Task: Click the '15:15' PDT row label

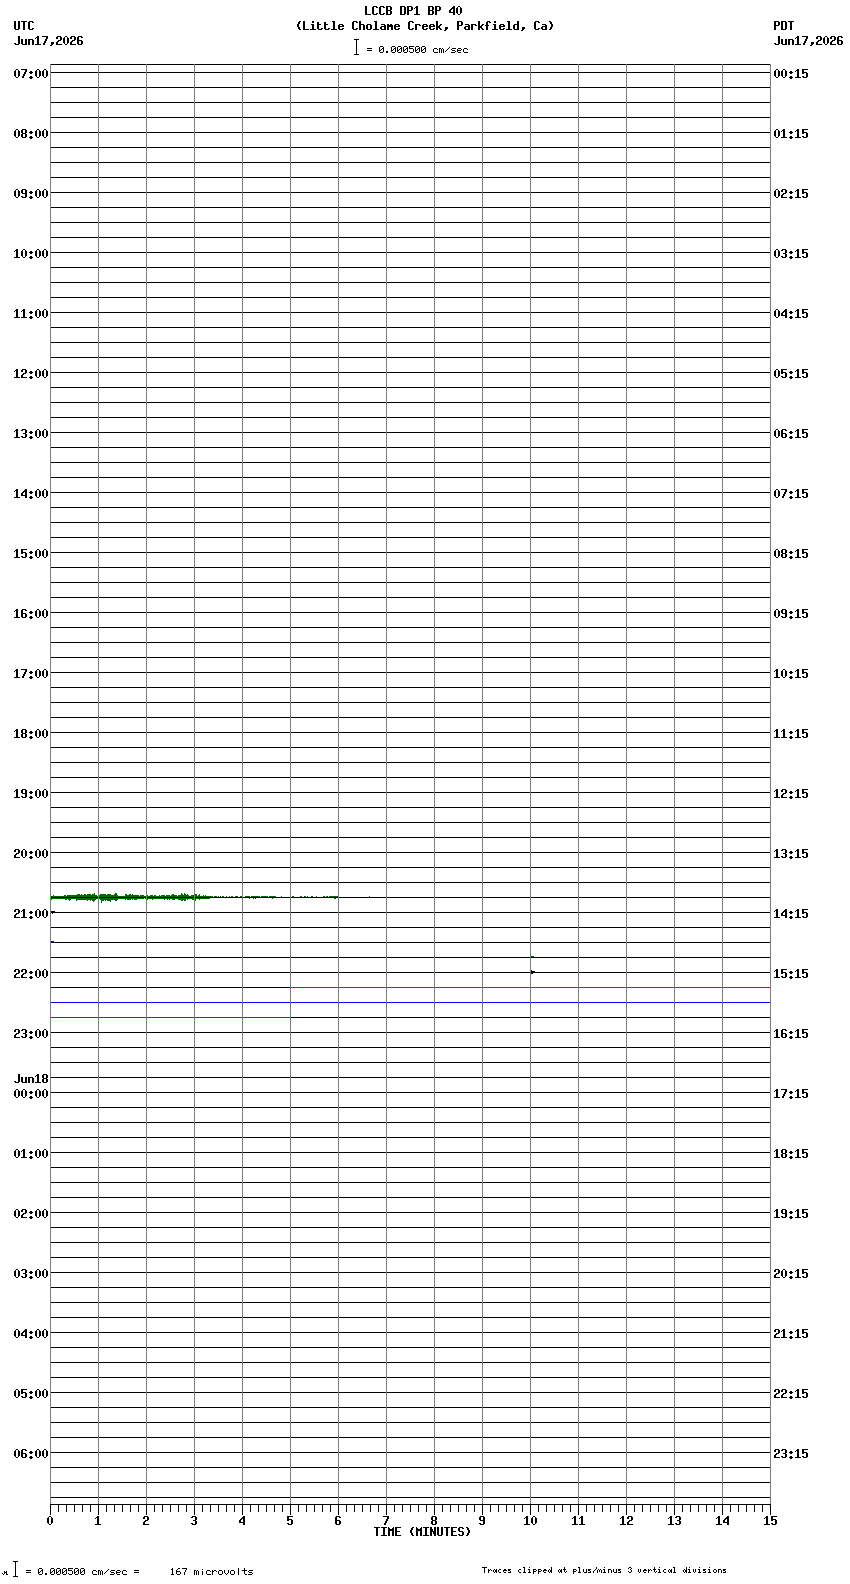Action: [x=791, y=974]
